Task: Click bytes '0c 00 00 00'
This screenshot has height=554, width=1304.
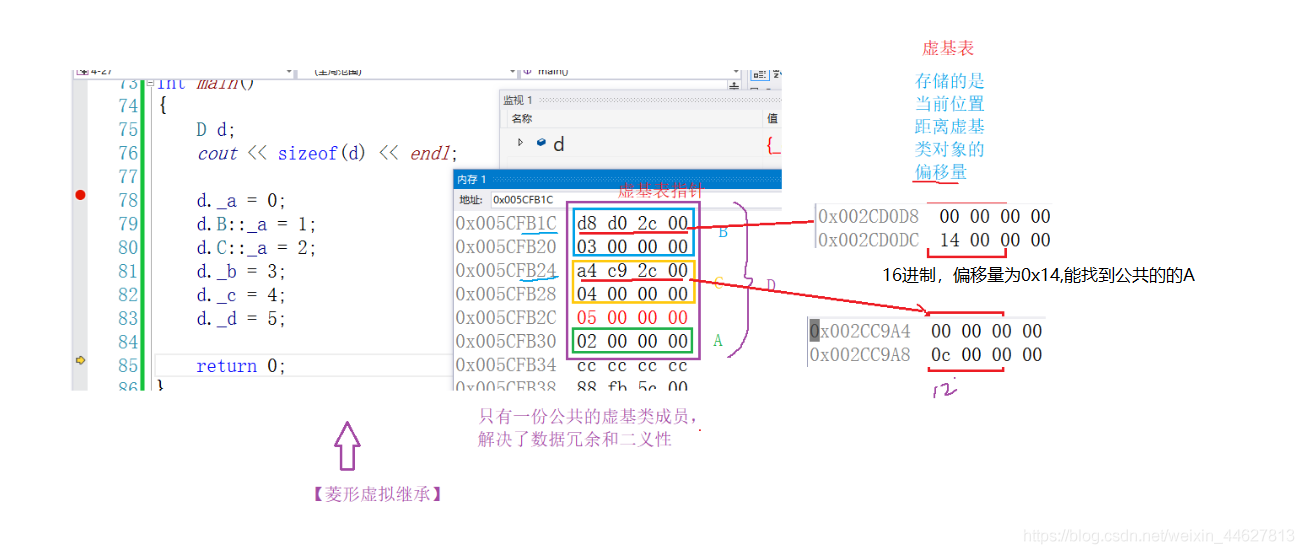Action: (x=986, y=355)
